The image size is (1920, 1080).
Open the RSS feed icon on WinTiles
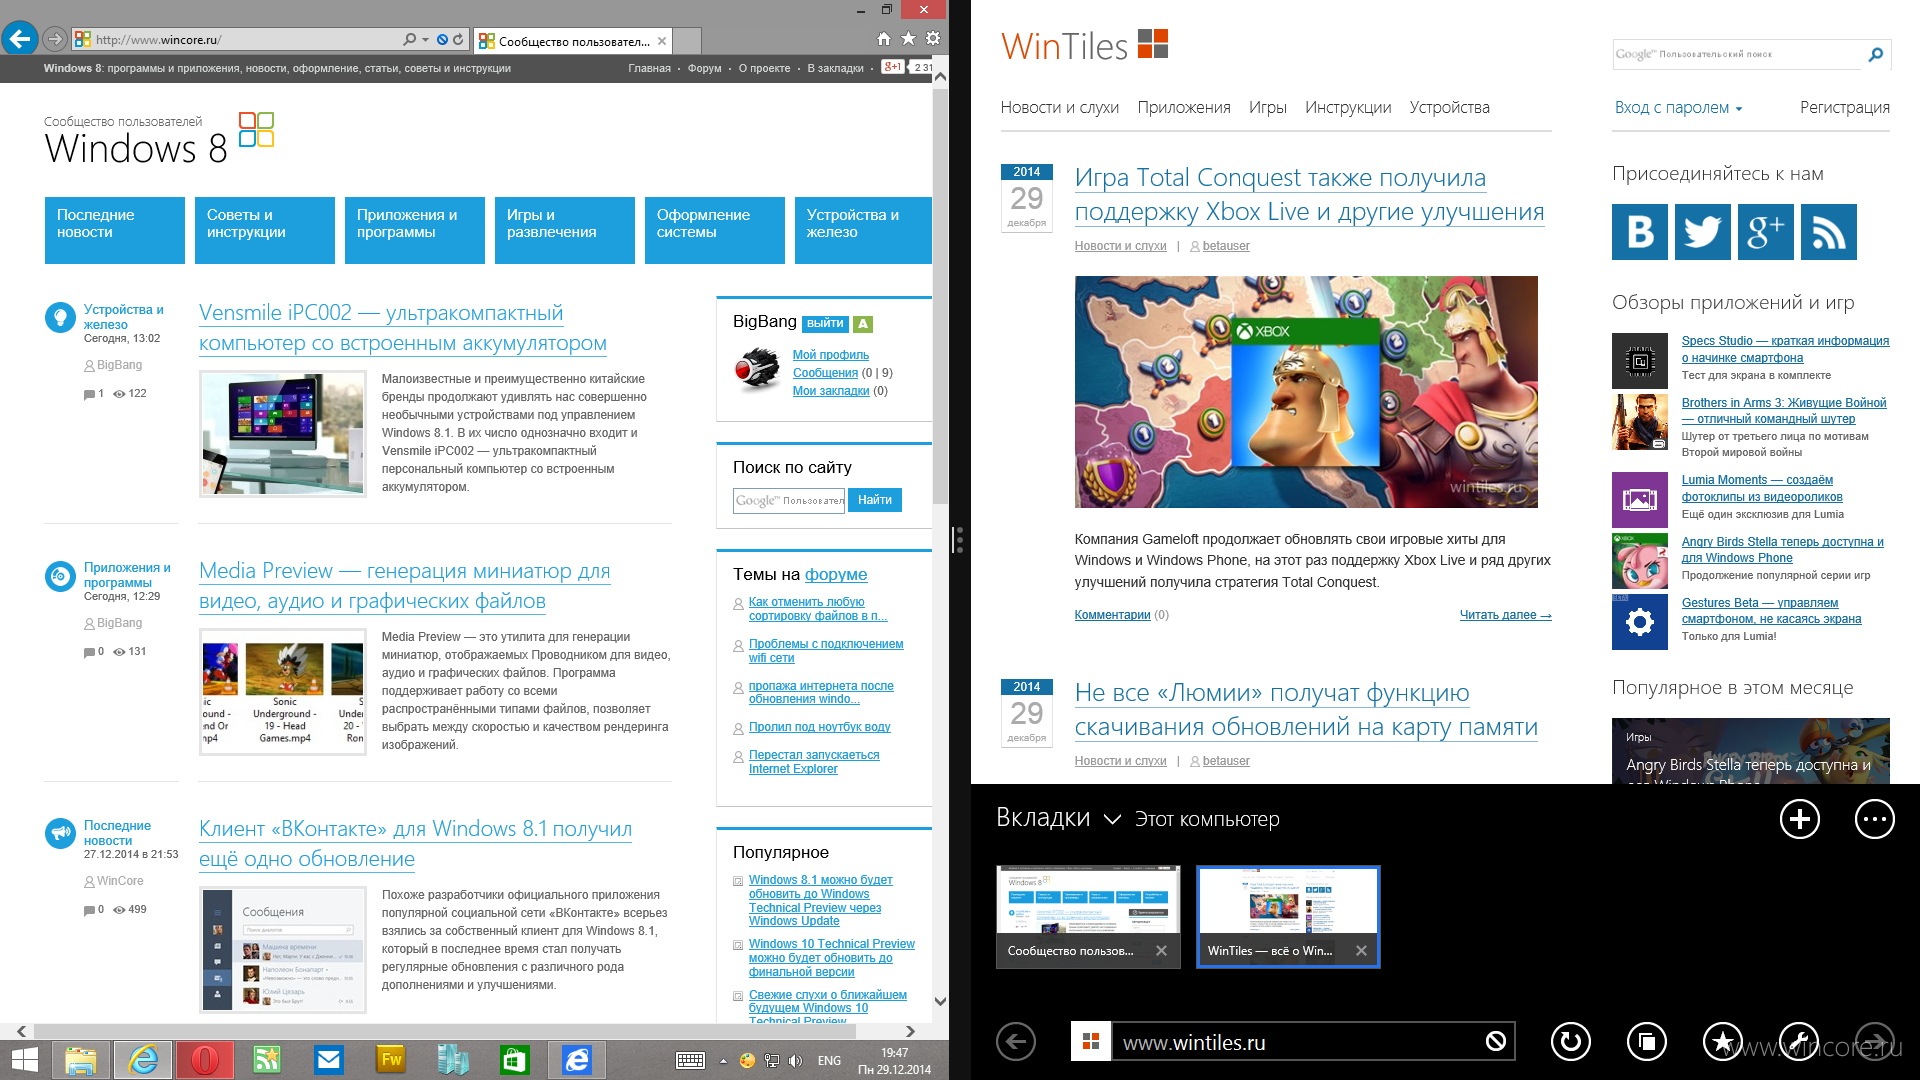1828,232
